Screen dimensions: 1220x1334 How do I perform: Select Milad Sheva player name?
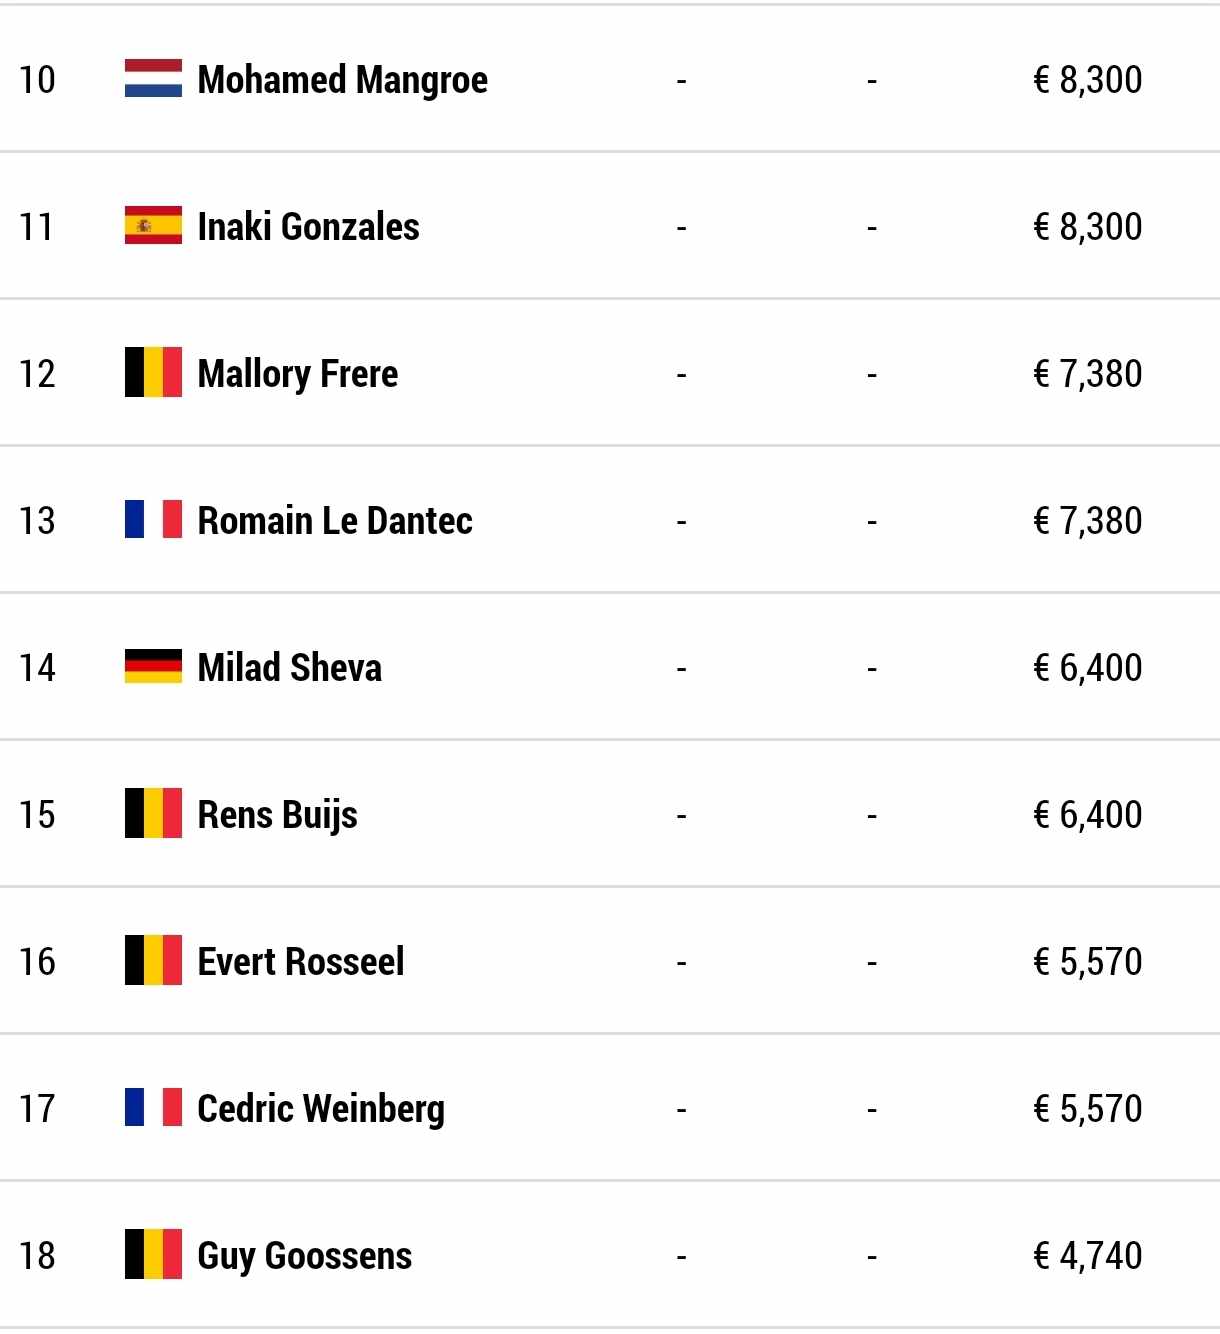point(290,668)
